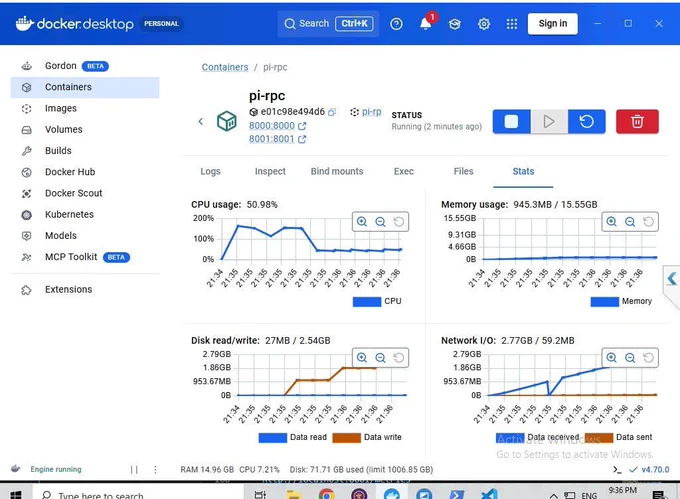The image size is (680, 499).
Task: Open the notifications bell
Action: 425,23
